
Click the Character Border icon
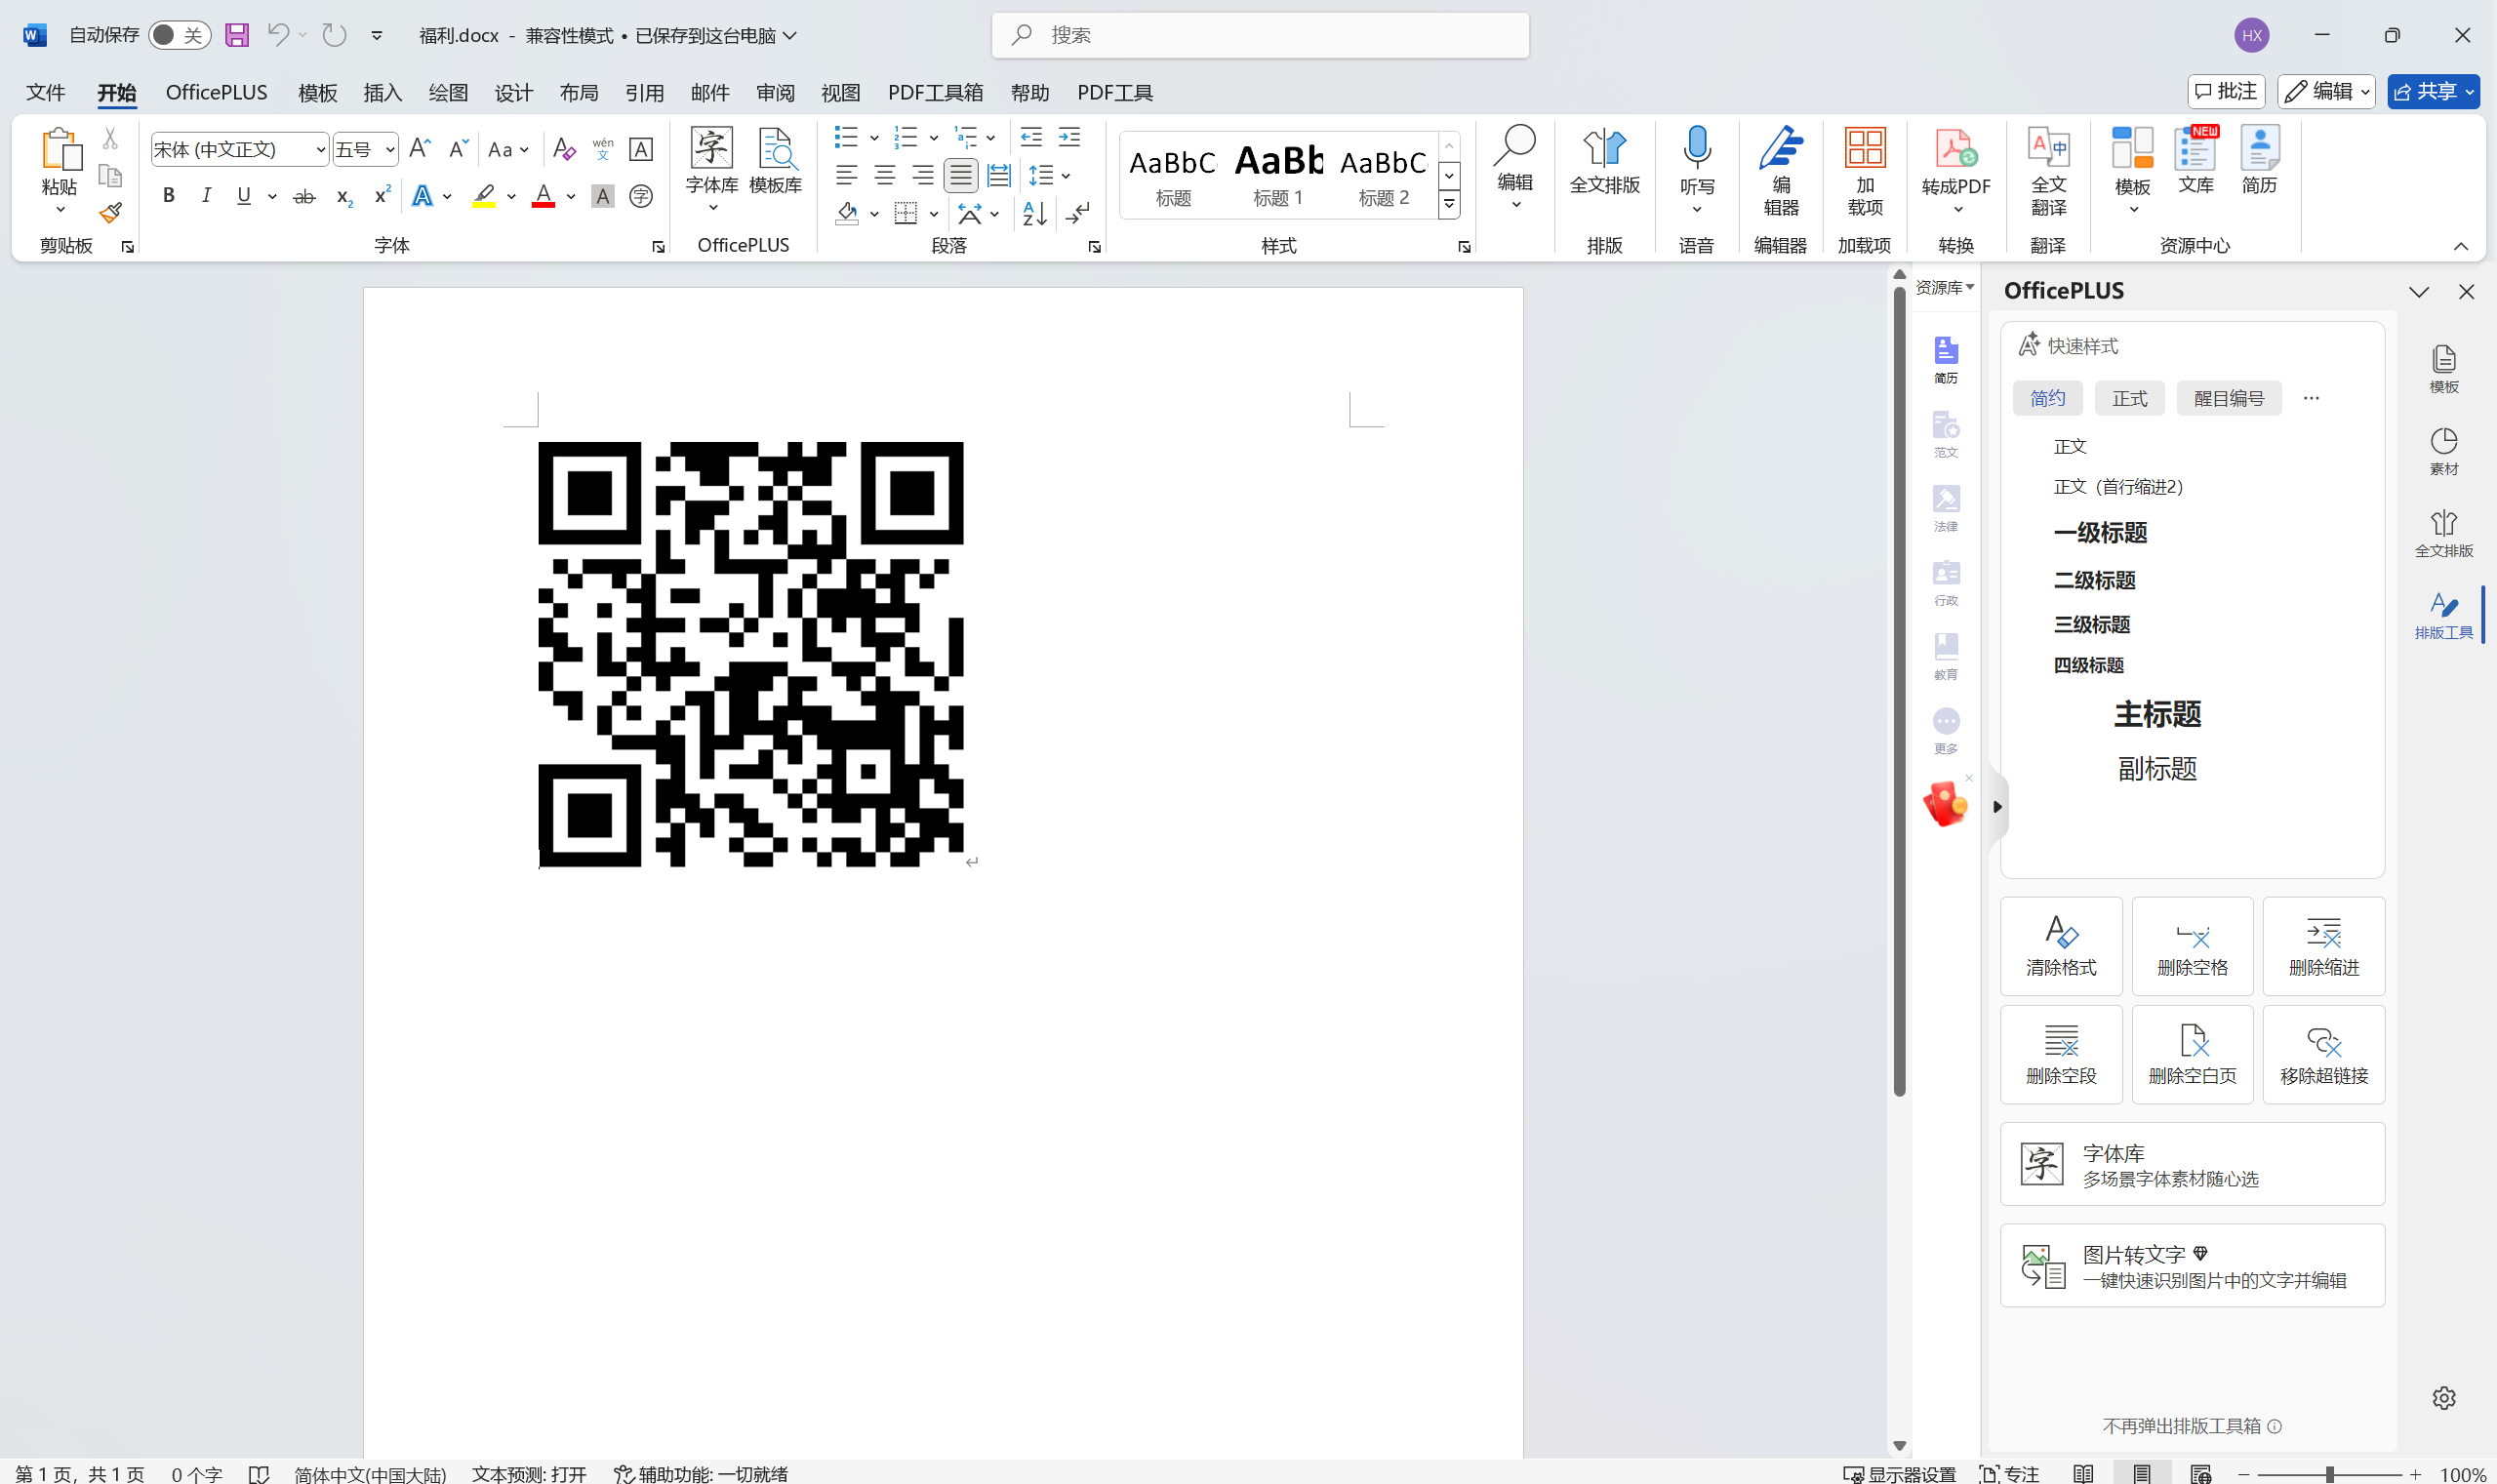pos(641,149)
